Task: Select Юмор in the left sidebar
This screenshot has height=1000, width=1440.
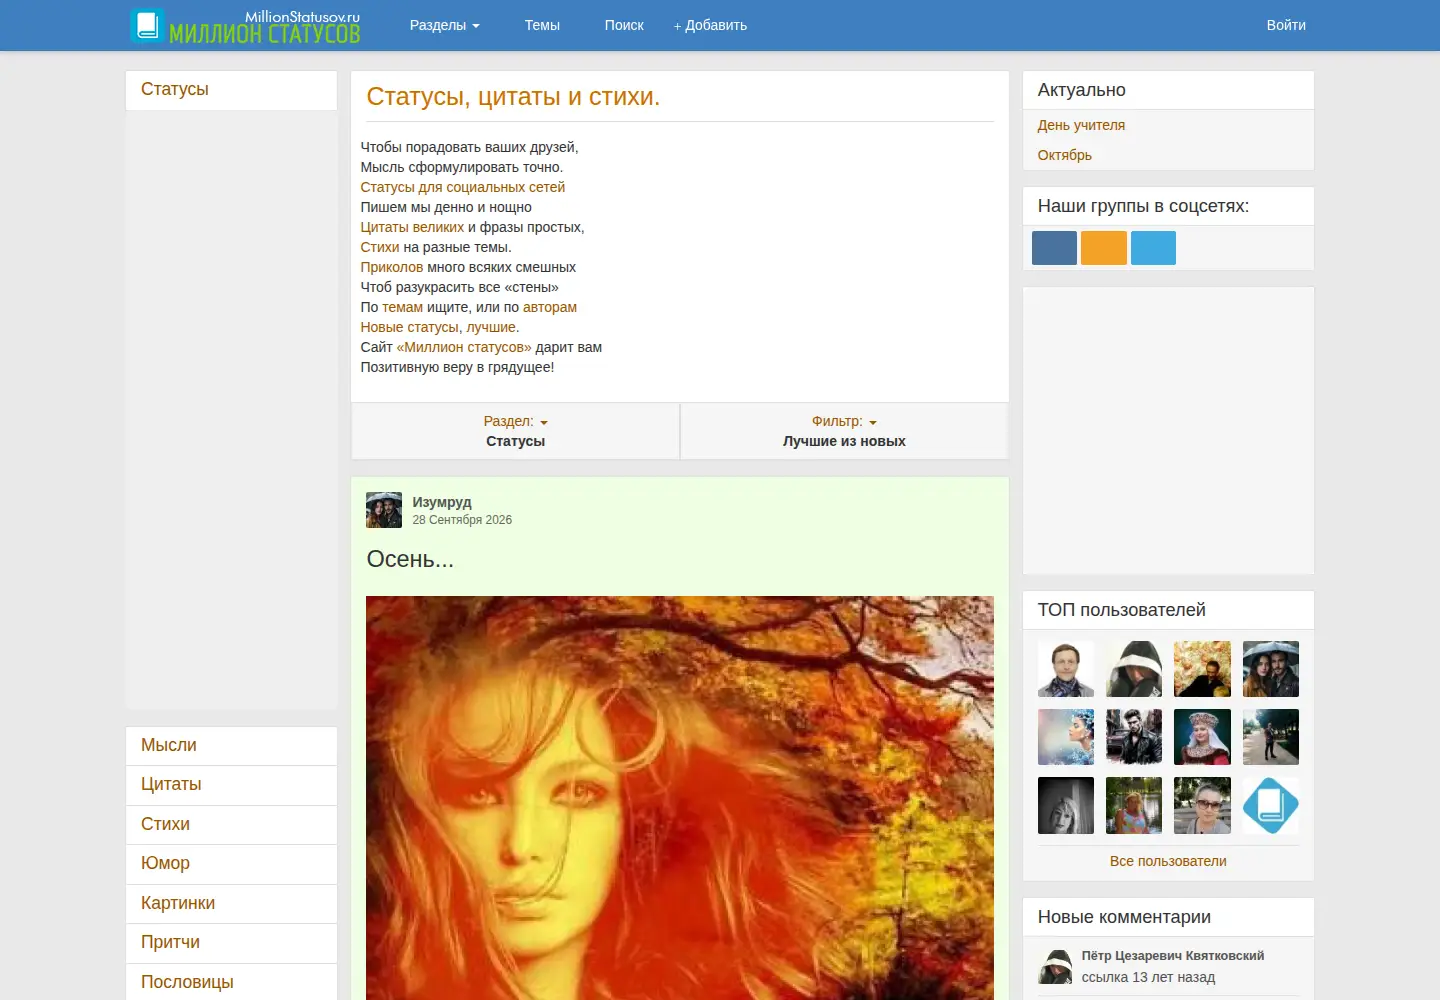Action: (x=231, y=864)
